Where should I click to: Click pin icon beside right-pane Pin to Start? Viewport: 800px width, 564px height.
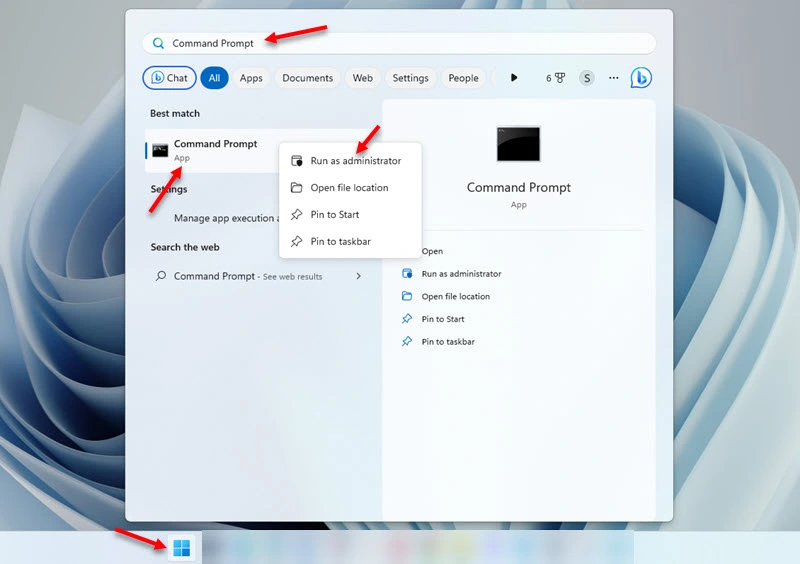click(407, 318)
